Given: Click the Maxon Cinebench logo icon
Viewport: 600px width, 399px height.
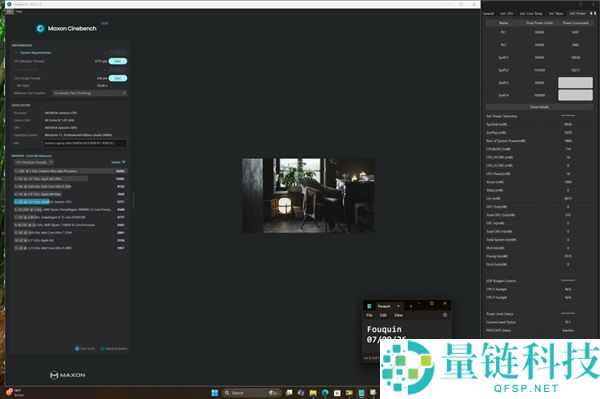Looking at the screenshot, I should point(40,28).
